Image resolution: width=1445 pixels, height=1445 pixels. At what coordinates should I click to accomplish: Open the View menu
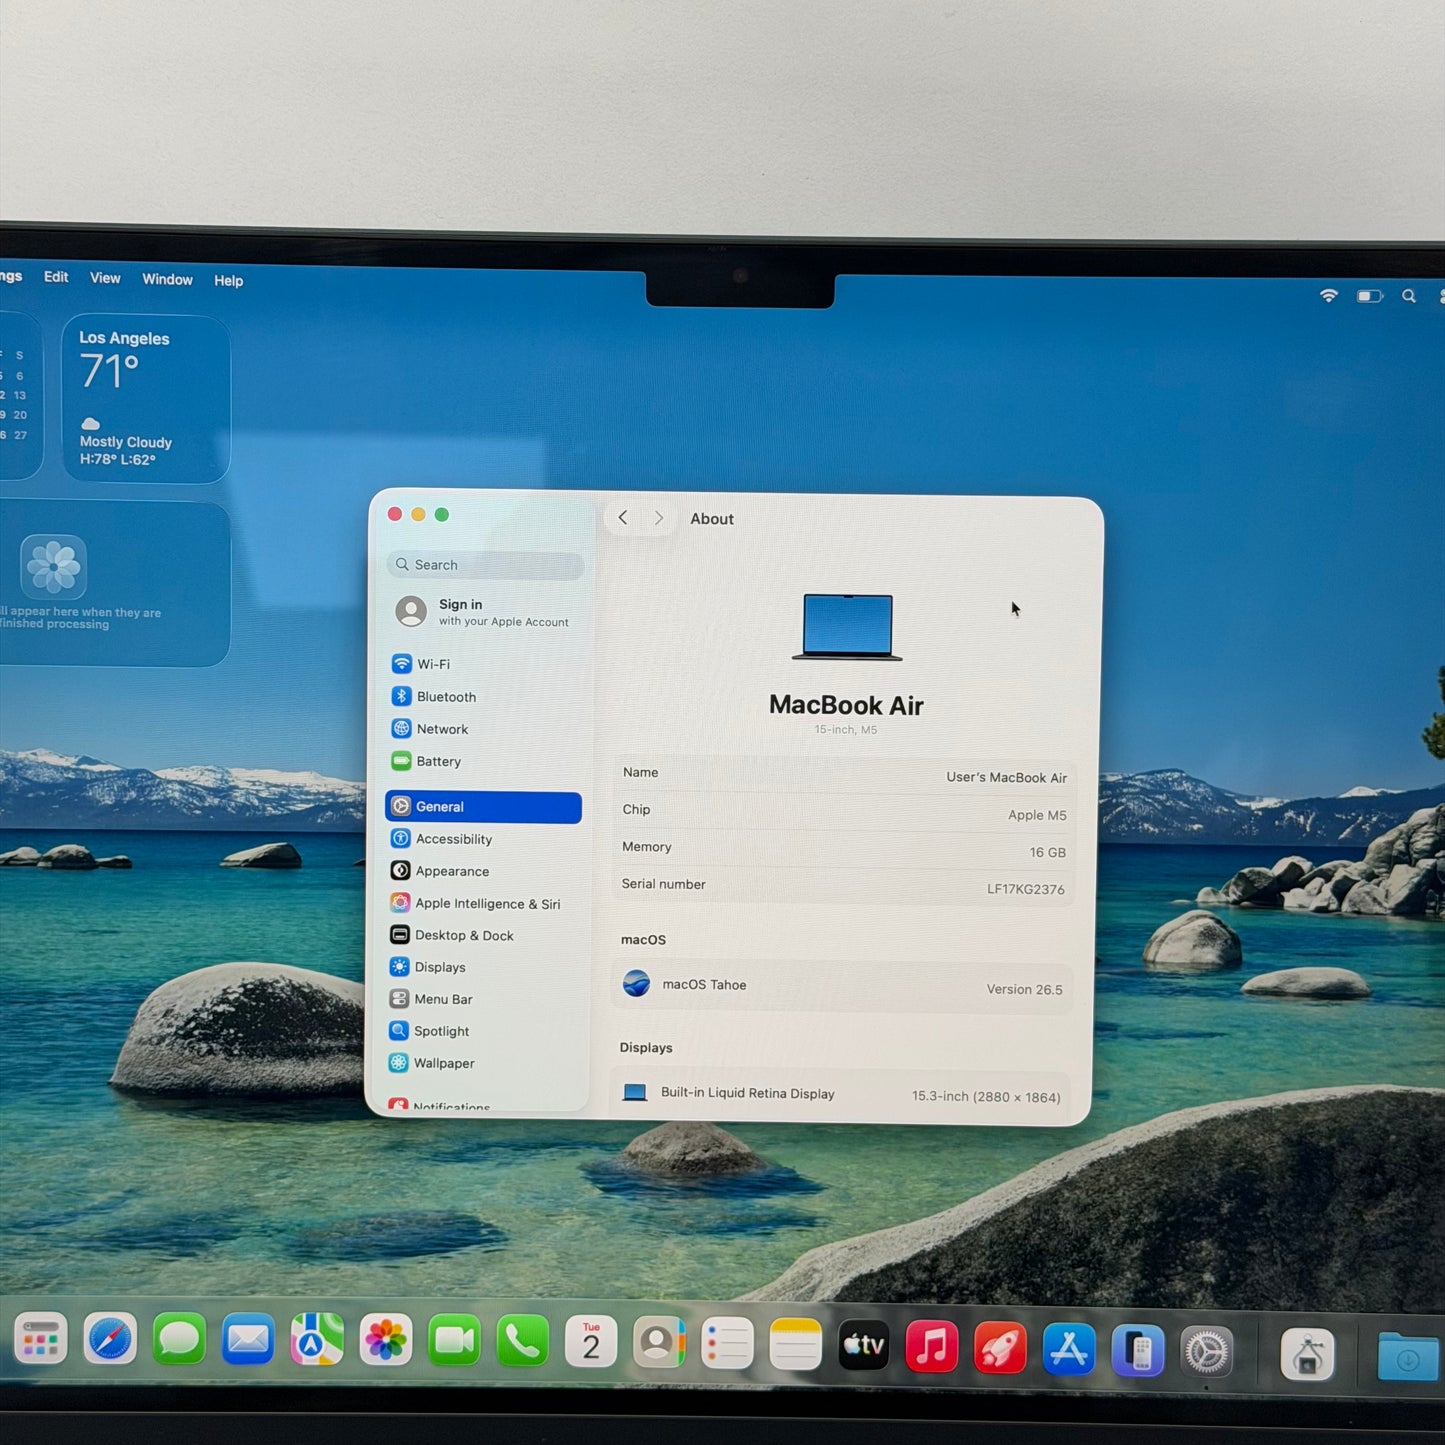point(105,278)
